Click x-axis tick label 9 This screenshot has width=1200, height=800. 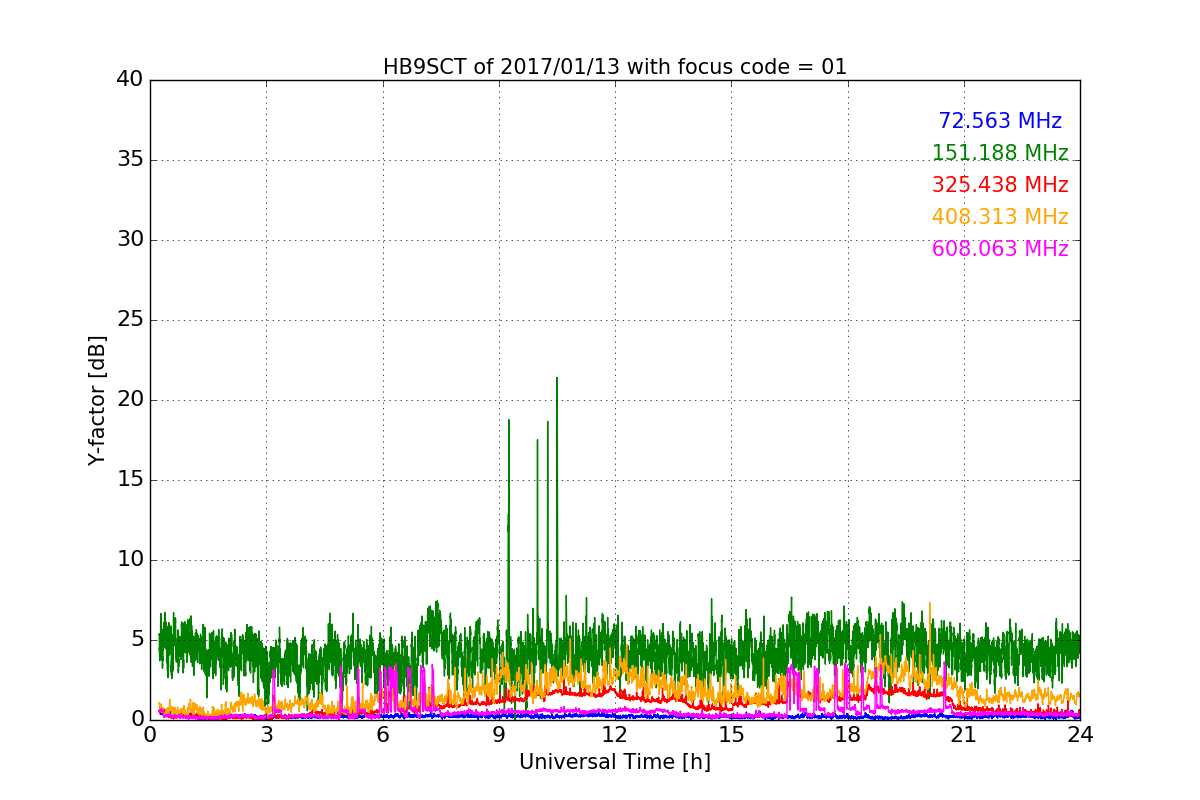pos(499,735)
